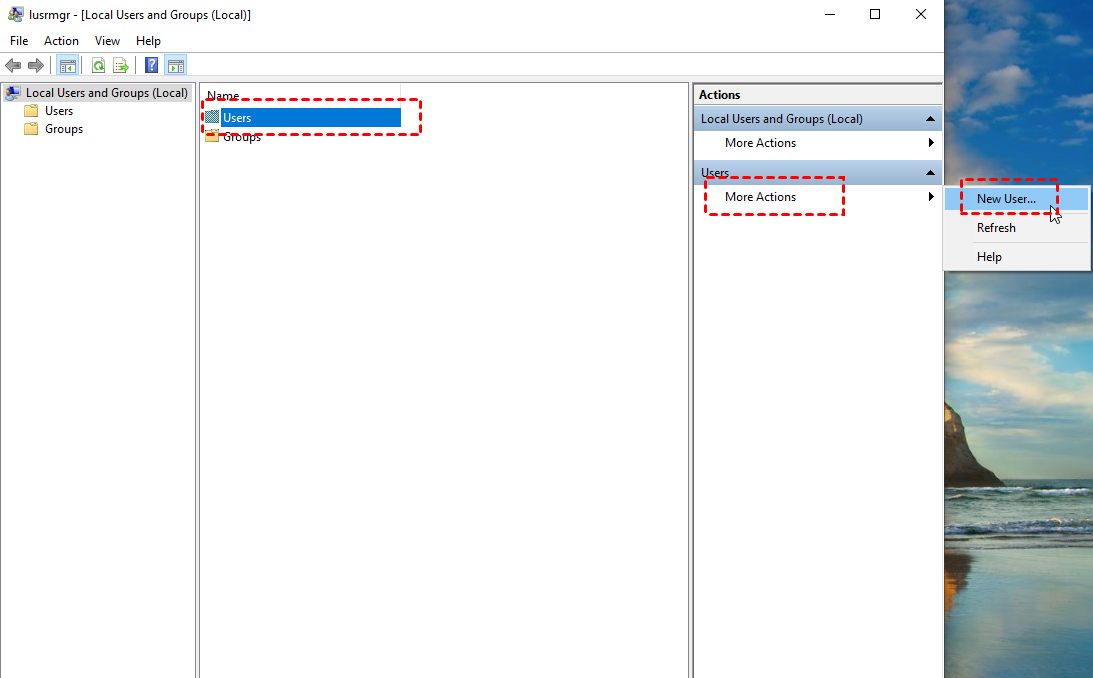Toggle the Show/Hide Console Tree icon
This screenshot has width=1093, height=678.
click(x=68, y=66)
